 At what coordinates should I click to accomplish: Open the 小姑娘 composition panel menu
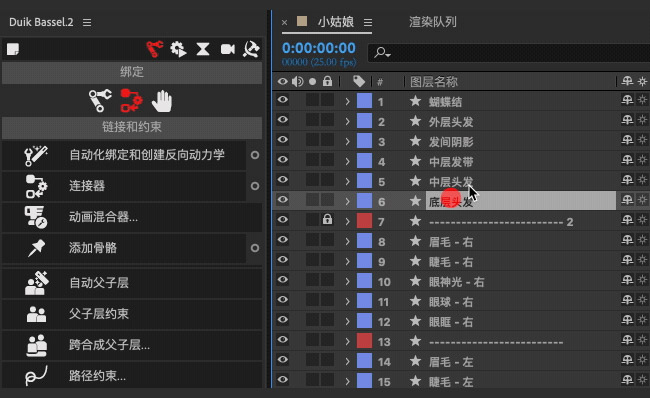pos(368,22)
